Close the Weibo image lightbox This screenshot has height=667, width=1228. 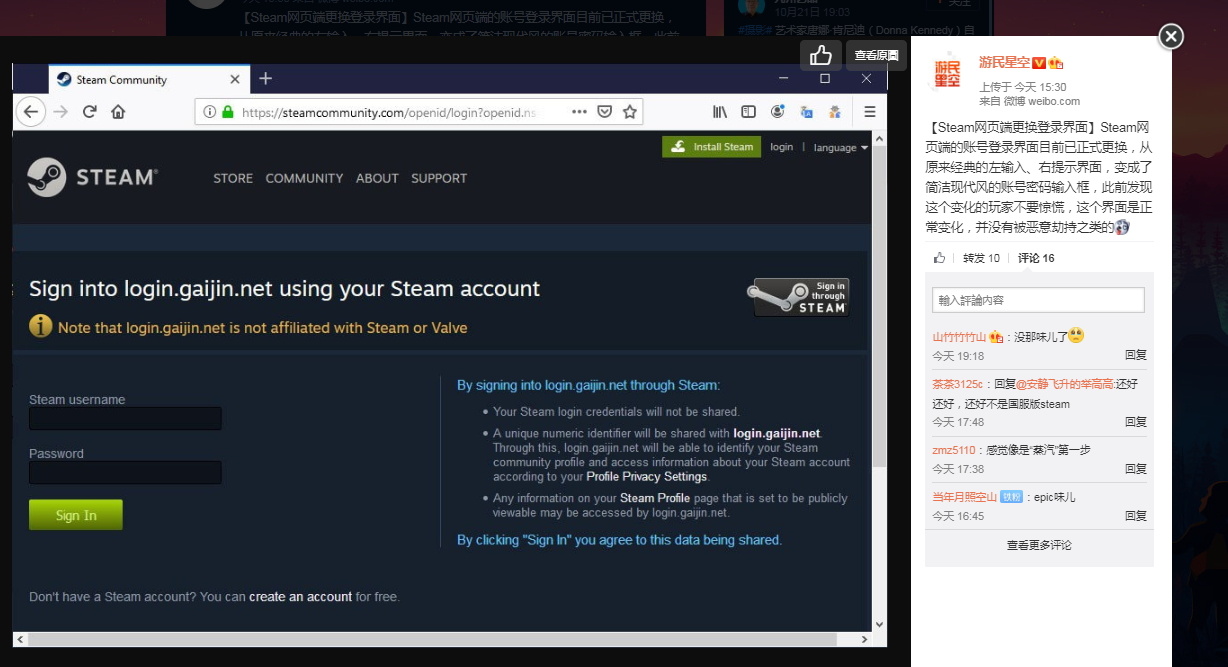[1170, 37]
